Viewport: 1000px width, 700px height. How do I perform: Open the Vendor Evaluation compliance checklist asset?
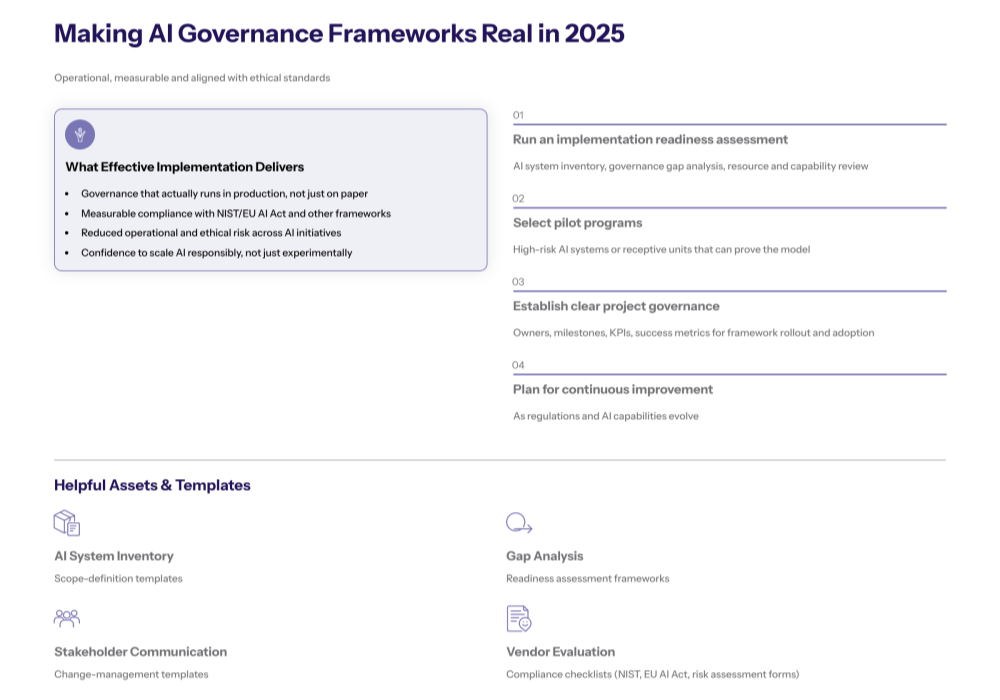click(x=560, y=651)
